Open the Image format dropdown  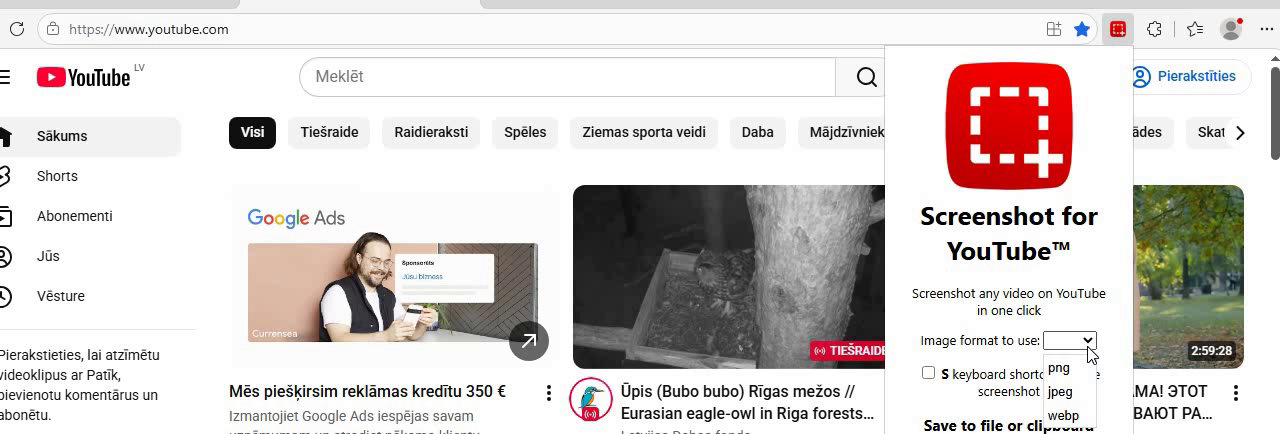1069,340
